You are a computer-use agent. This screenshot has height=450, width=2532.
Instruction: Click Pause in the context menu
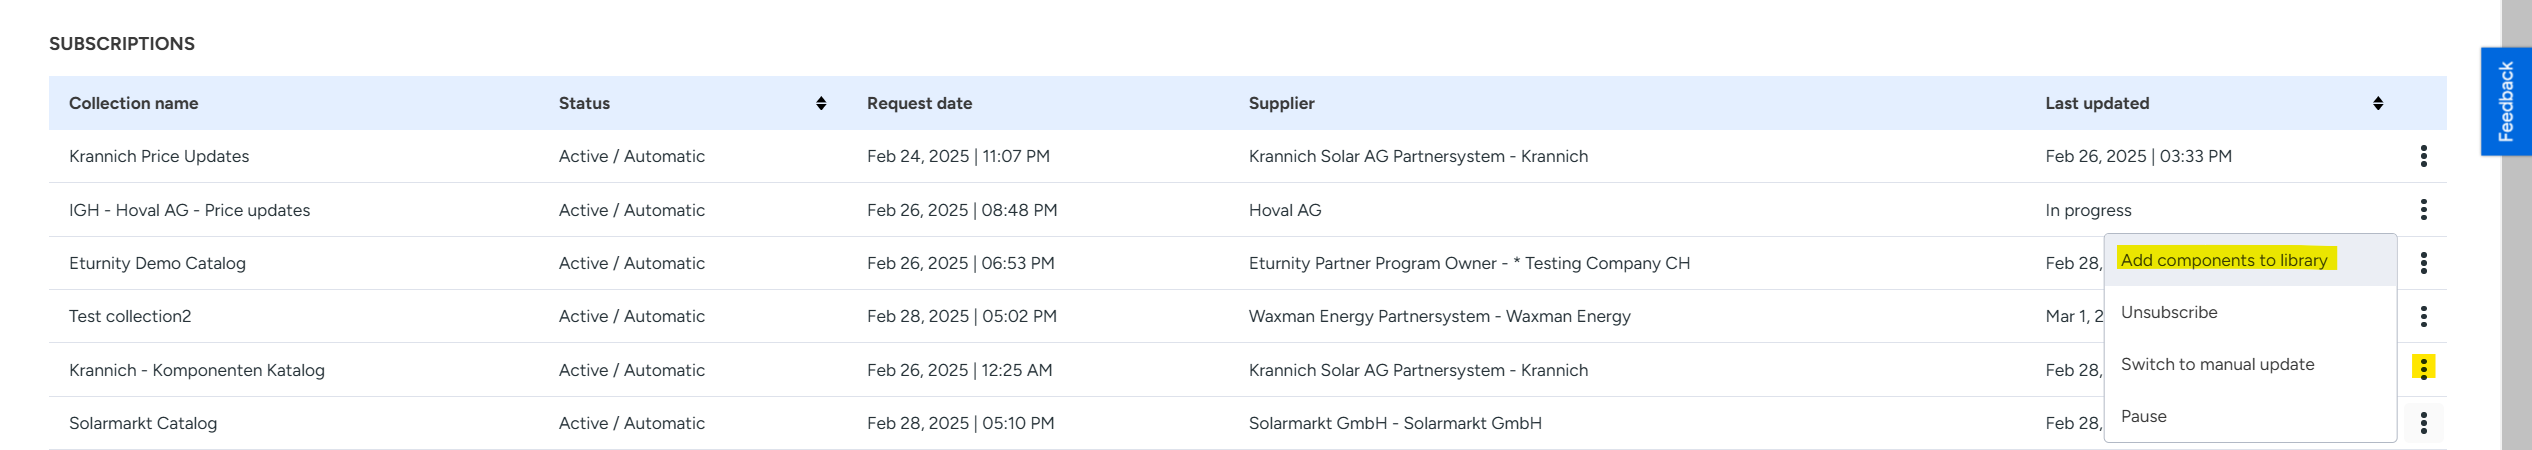[x=2144, y=416]
